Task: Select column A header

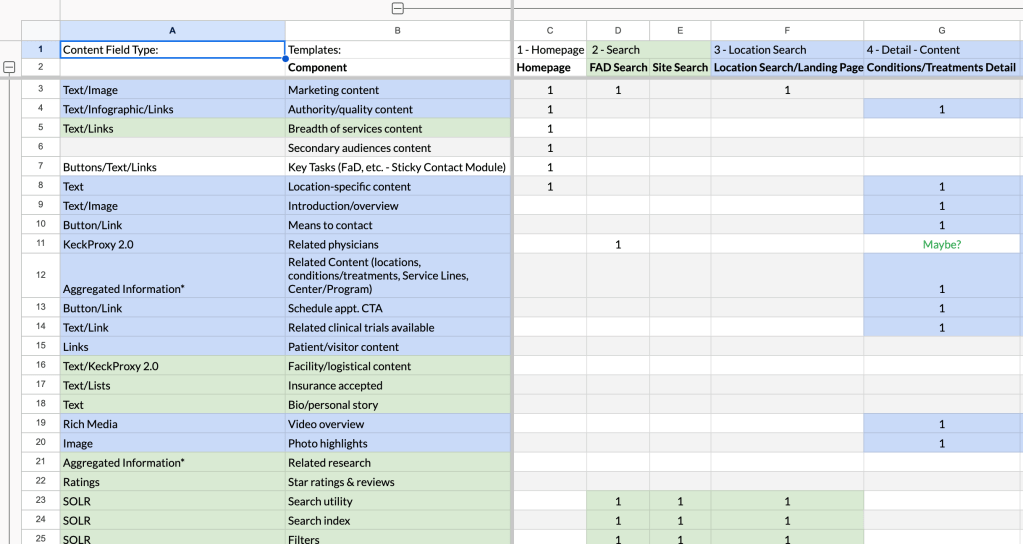Action: click(172, 30)
